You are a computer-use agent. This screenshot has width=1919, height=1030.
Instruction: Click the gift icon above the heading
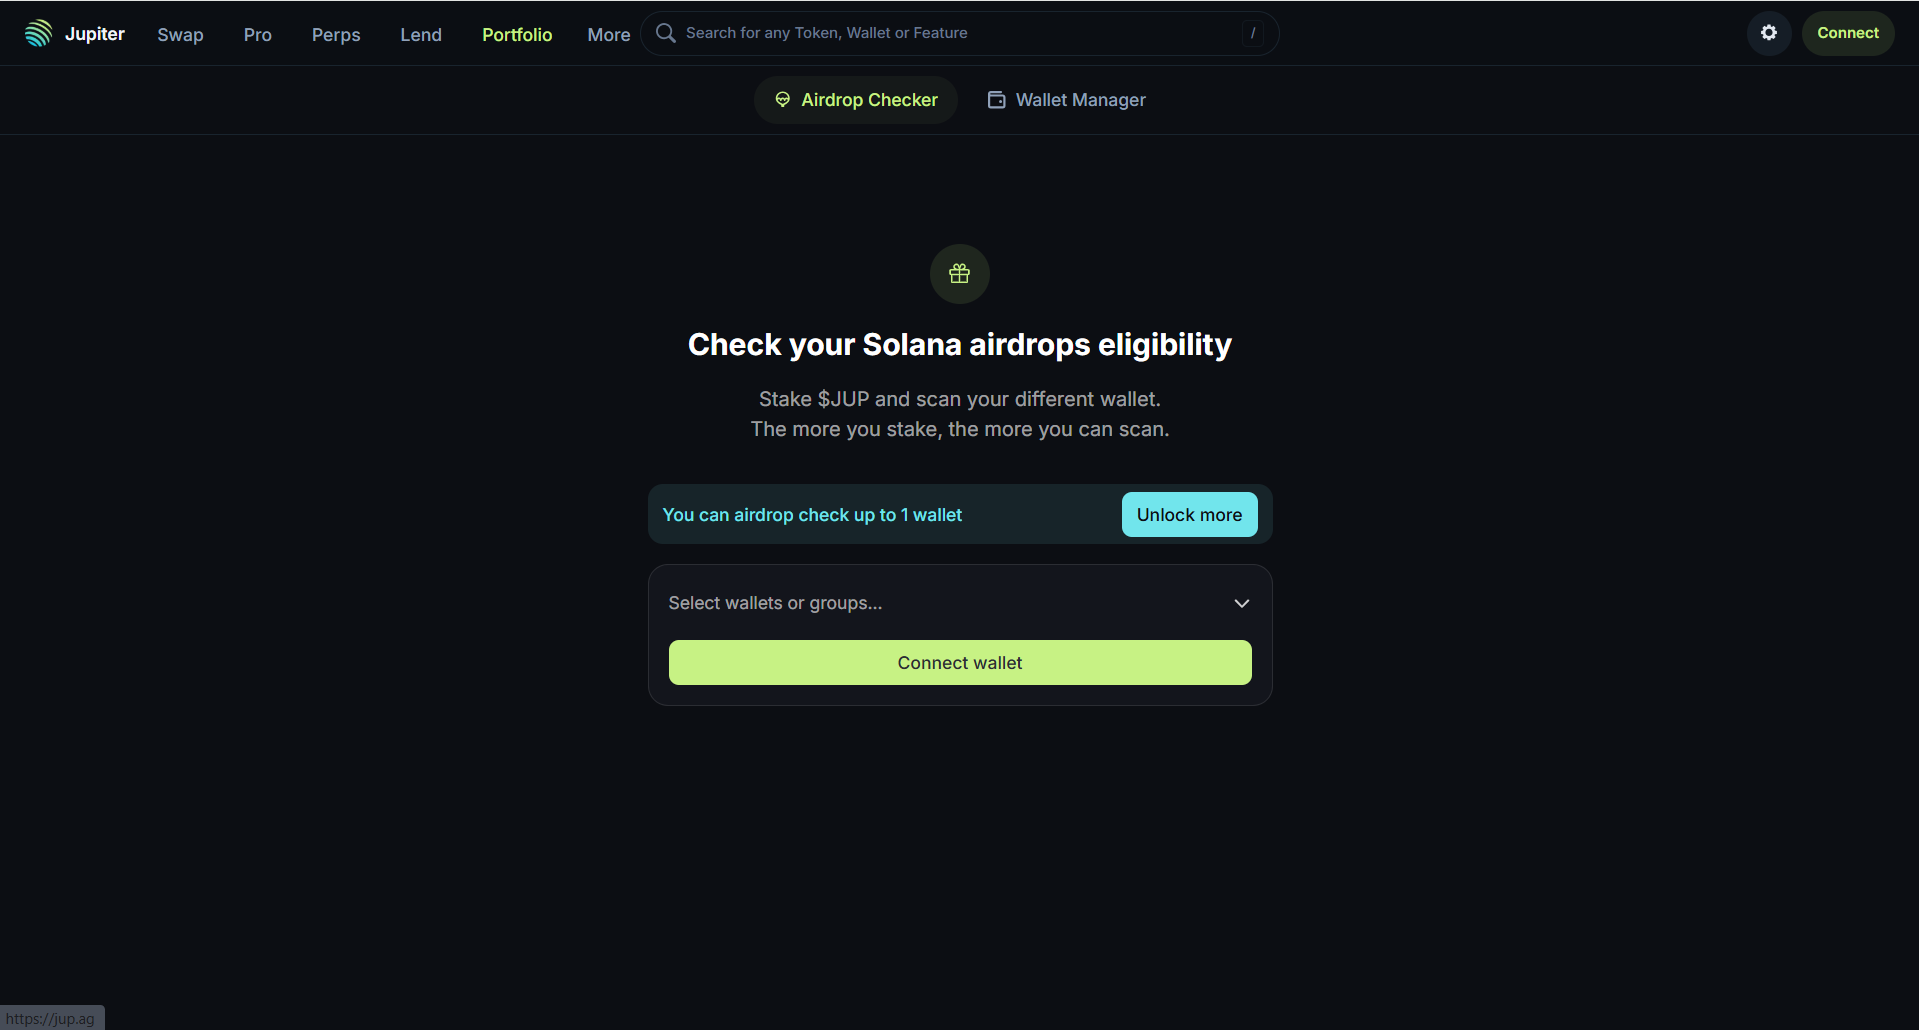click(959, 273)
